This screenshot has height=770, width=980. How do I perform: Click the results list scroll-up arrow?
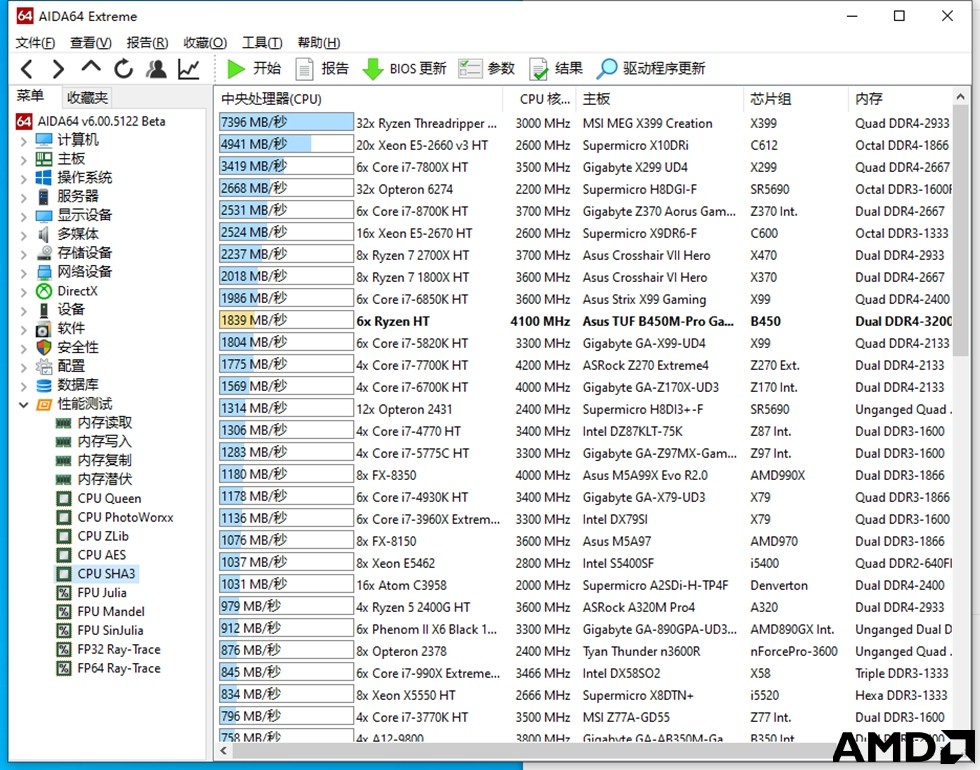[x=961, y=97]
